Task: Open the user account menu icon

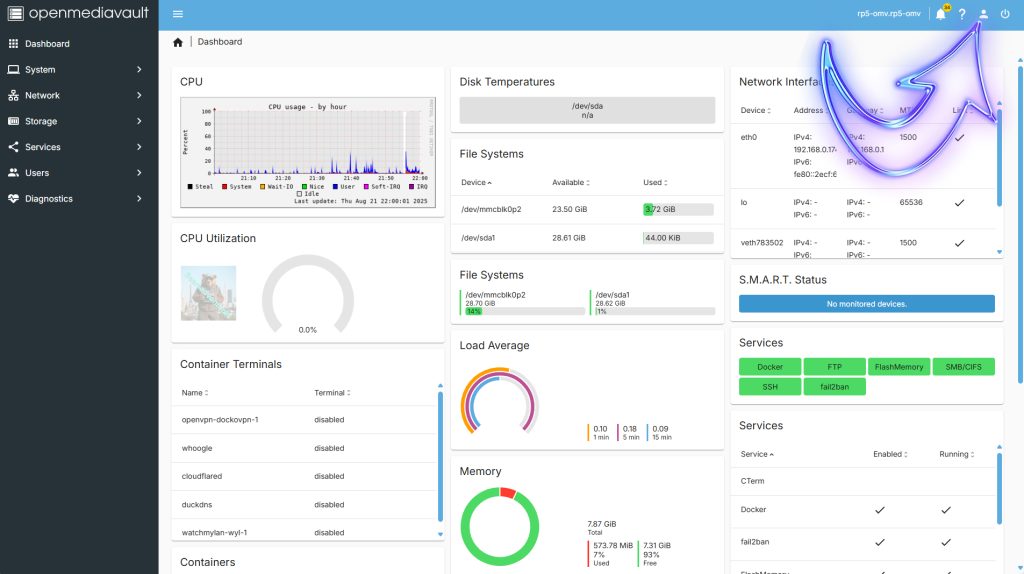Action: [983, 14]
